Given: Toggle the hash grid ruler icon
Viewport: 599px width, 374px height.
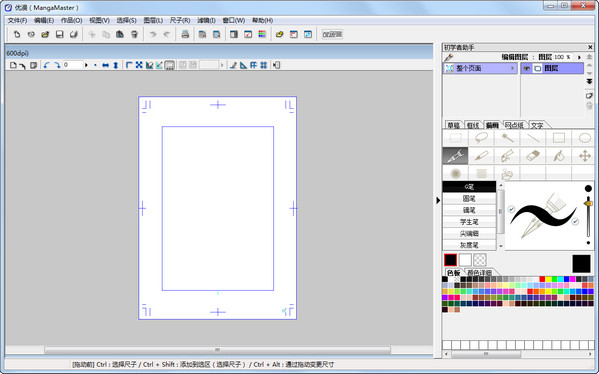Looking at the screenshot, I should tap(264, 65).
